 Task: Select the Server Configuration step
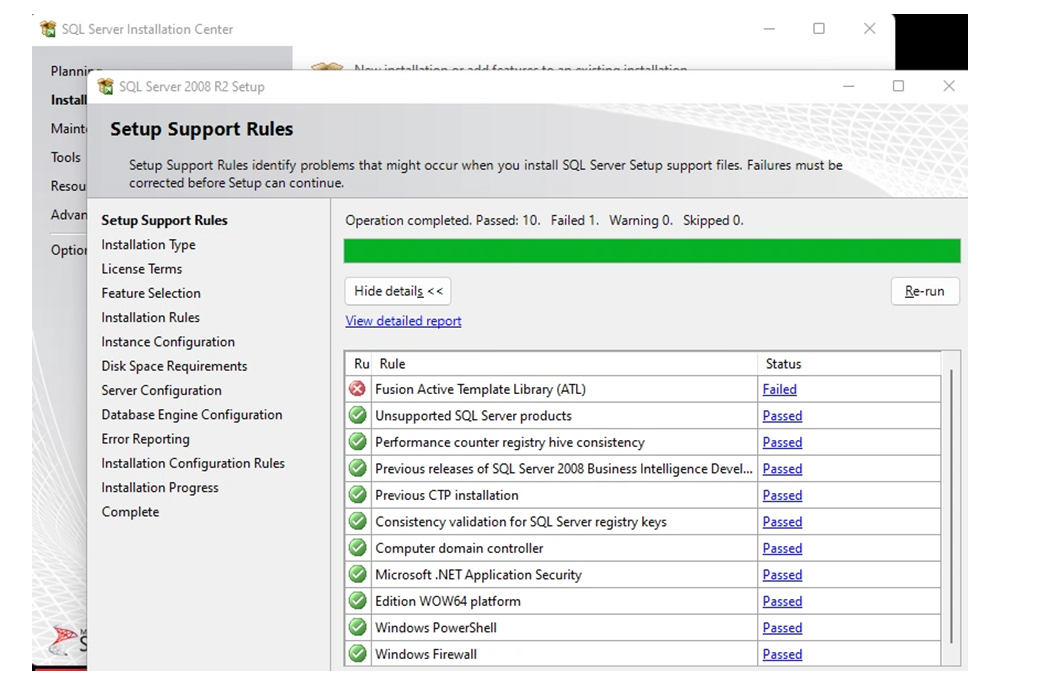coord(162,390)
